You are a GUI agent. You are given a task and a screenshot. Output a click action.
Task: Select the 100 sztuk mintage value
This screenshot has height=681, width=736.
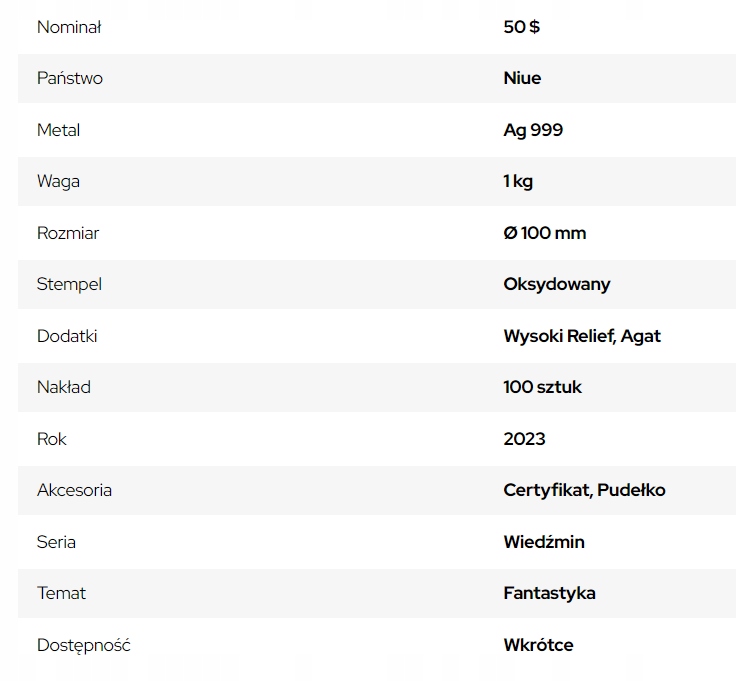click(x=542, y=387)
